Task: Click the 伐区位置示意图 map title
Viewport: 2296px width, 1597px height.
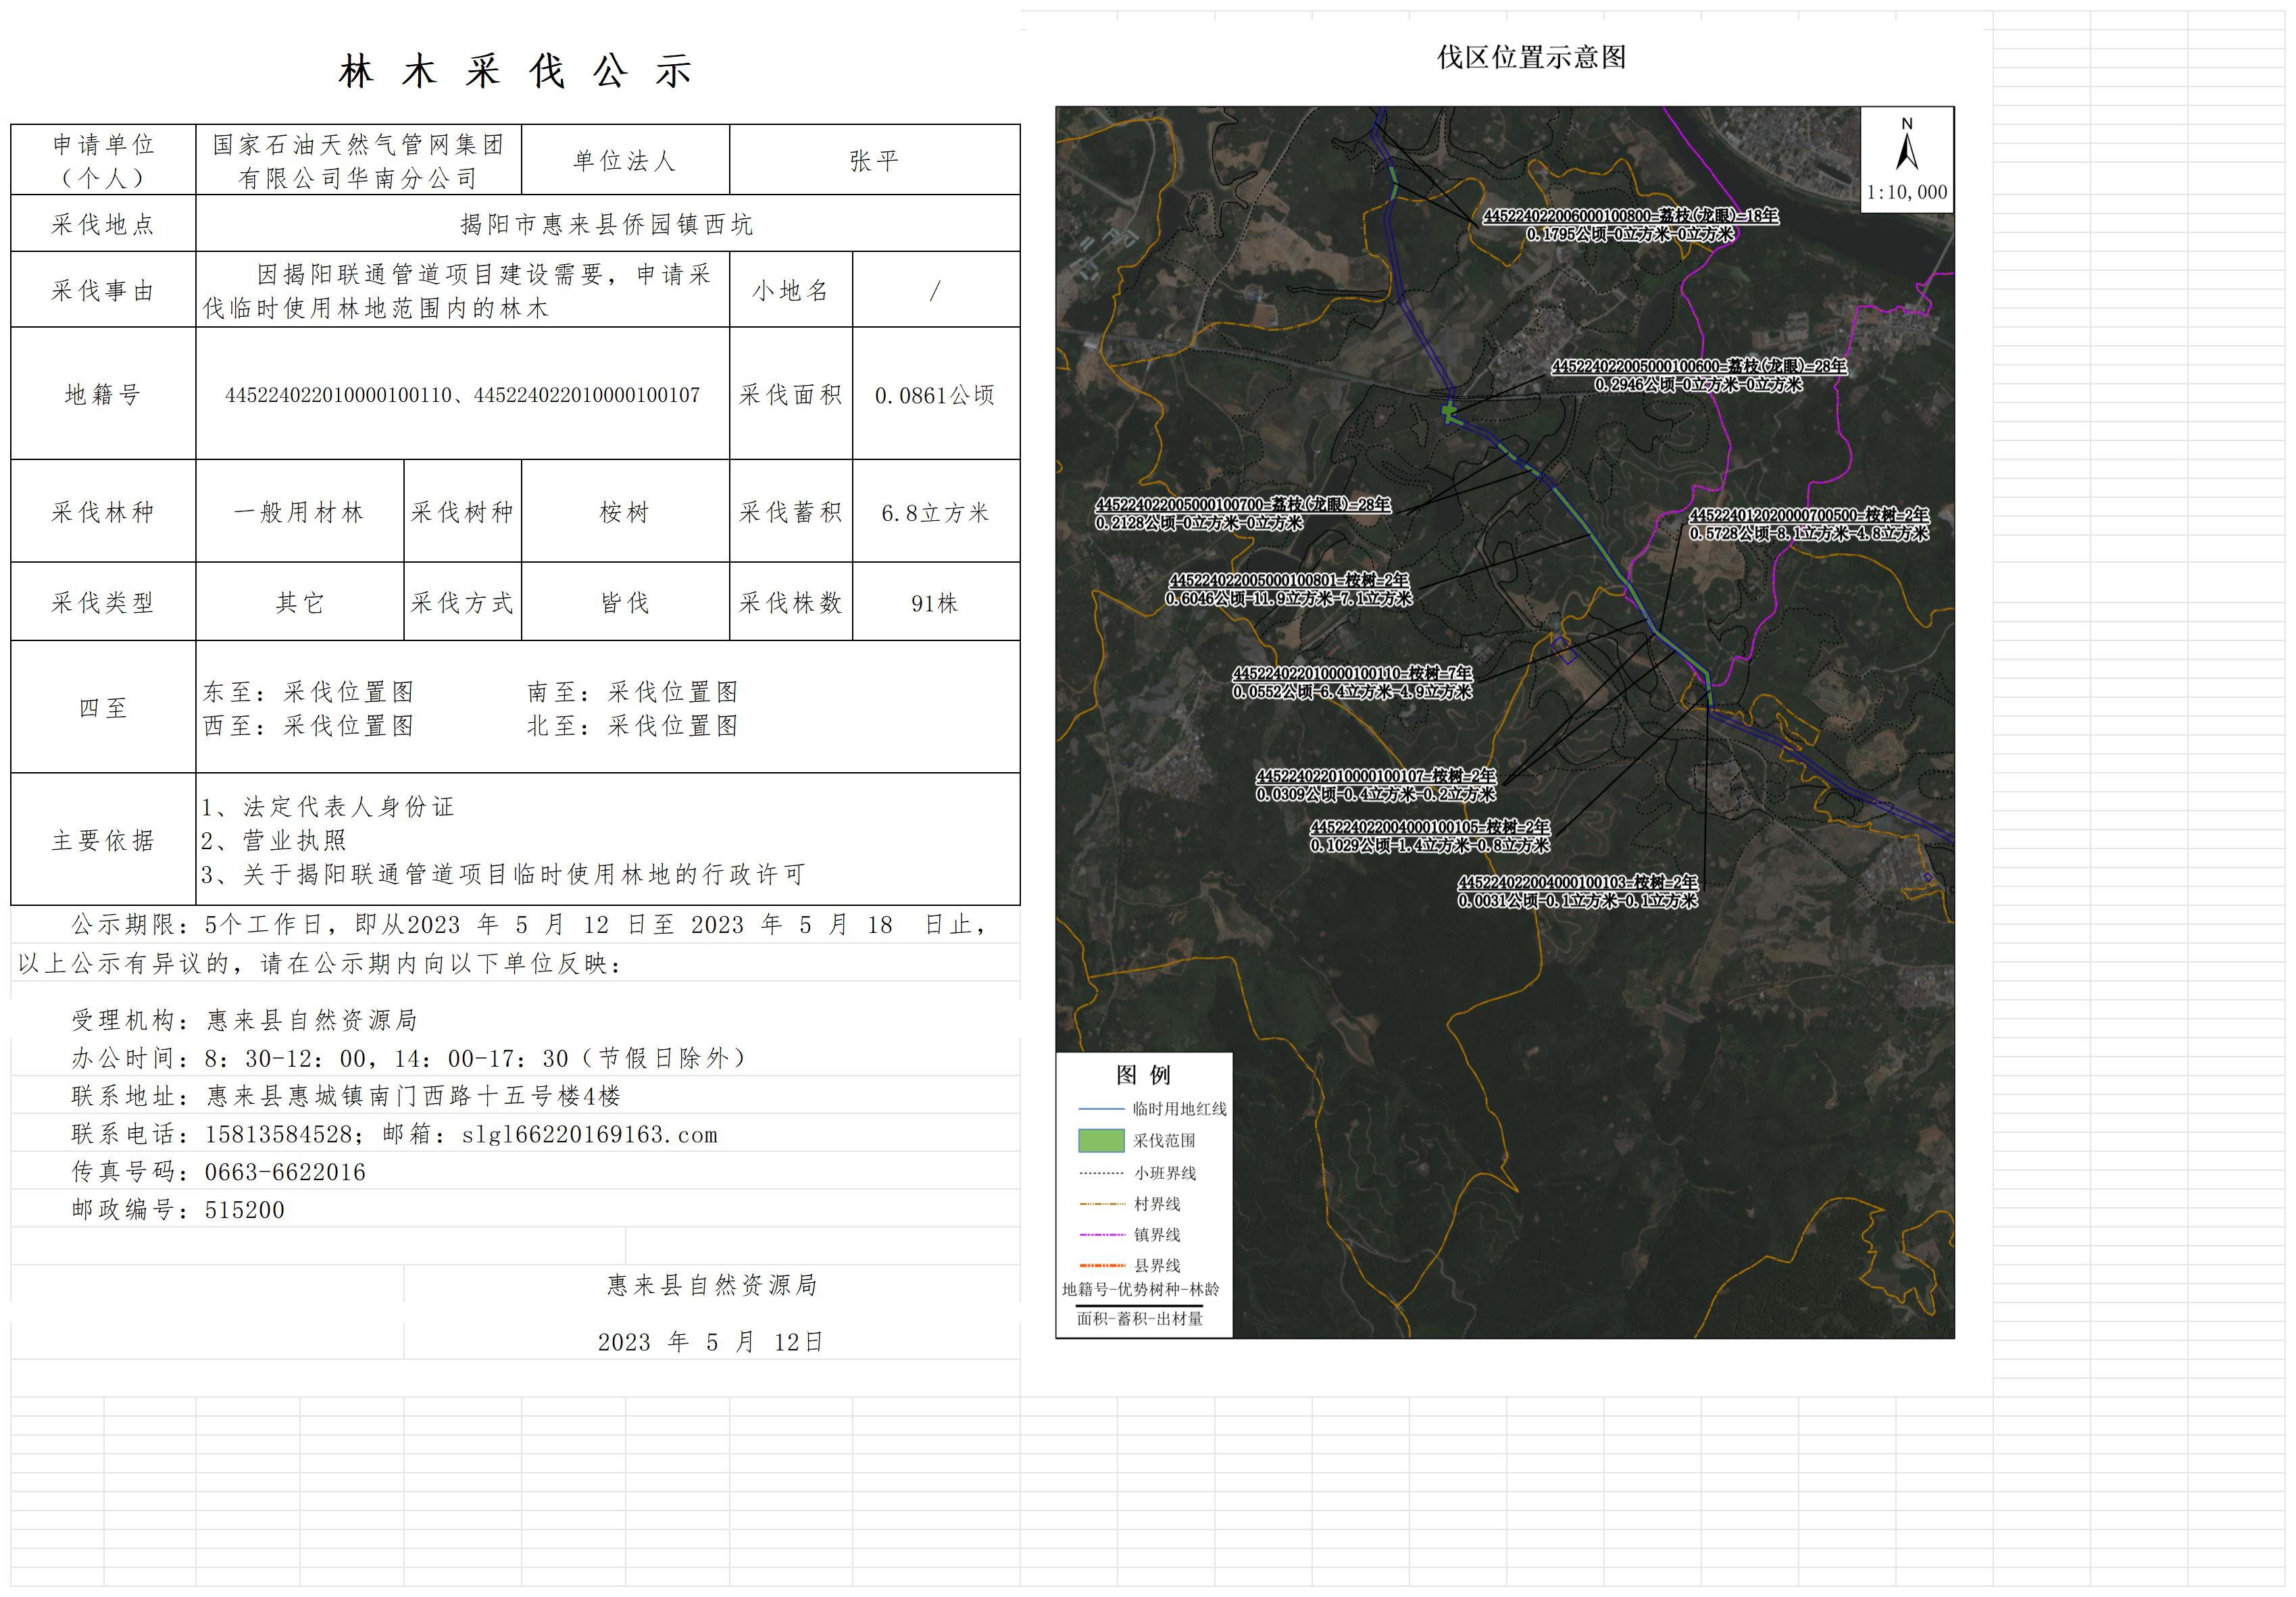Action: pyautogui.click(x=1531, y=57)
